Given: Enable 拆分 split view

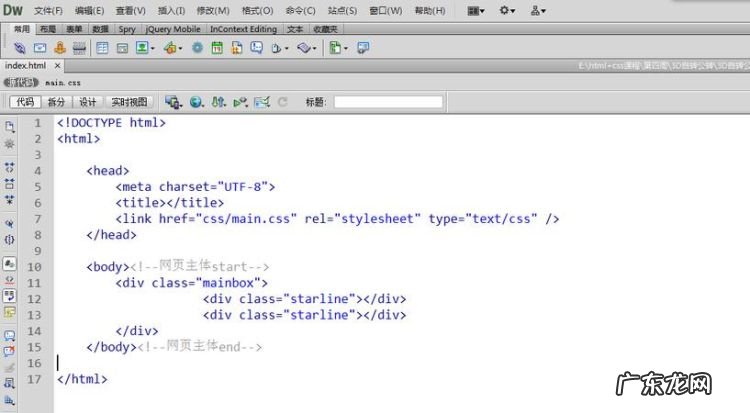Looking at the screenshot, I should point(56,102).
